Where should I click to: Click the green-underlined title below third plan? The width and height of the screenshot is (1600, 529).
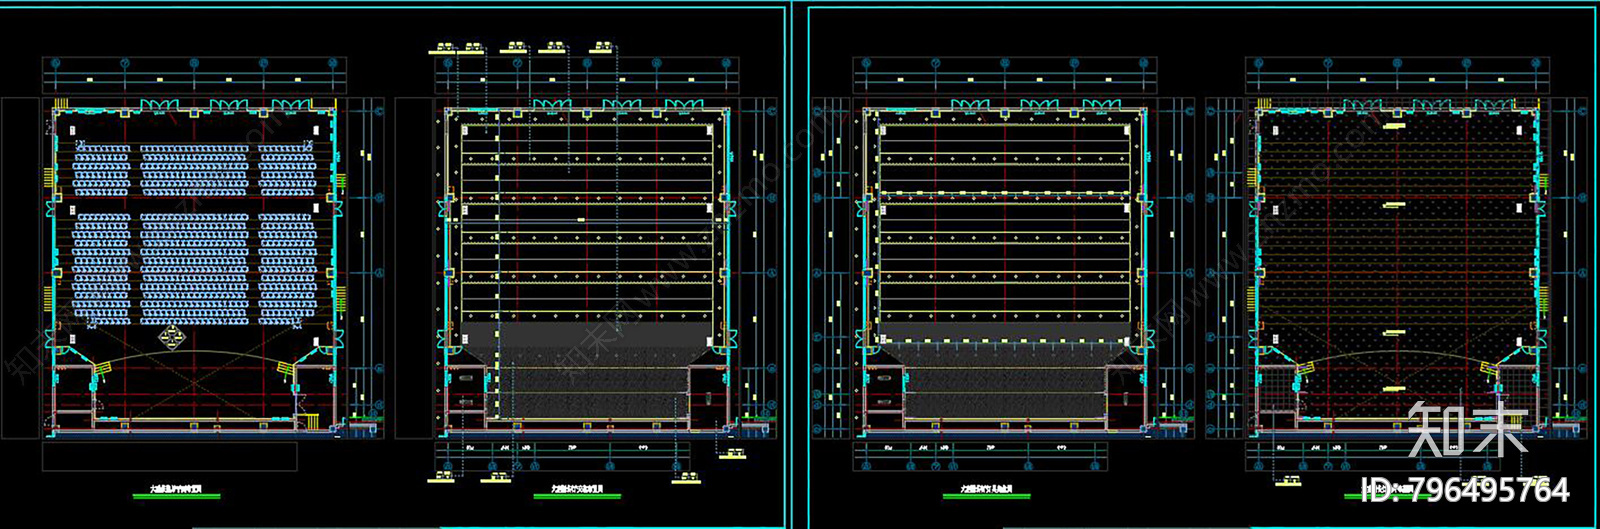(x=986, y=491)
